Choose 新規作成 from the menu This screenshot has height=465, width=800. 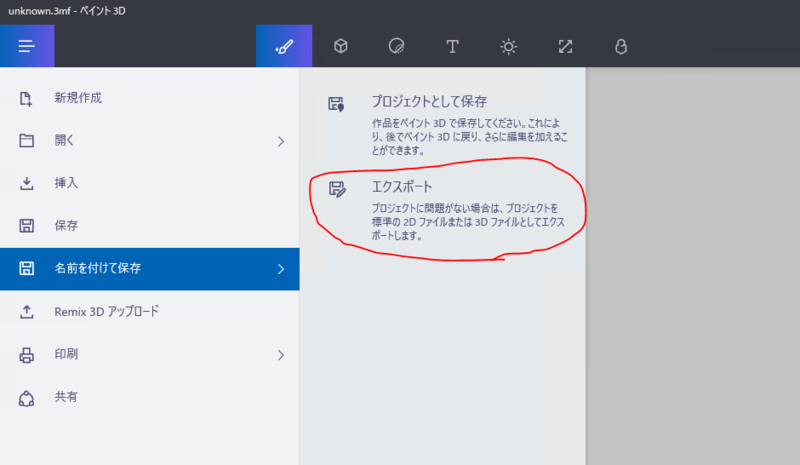click(149, 98)
